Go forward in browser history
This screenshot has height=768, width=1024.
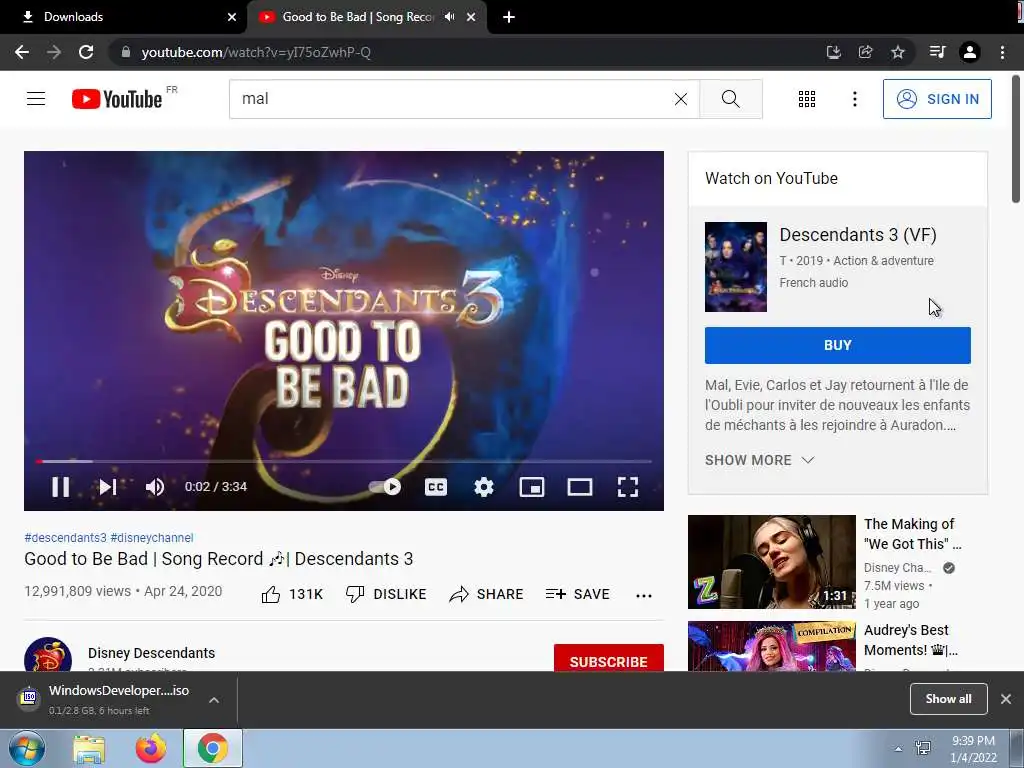pos(54,52)
